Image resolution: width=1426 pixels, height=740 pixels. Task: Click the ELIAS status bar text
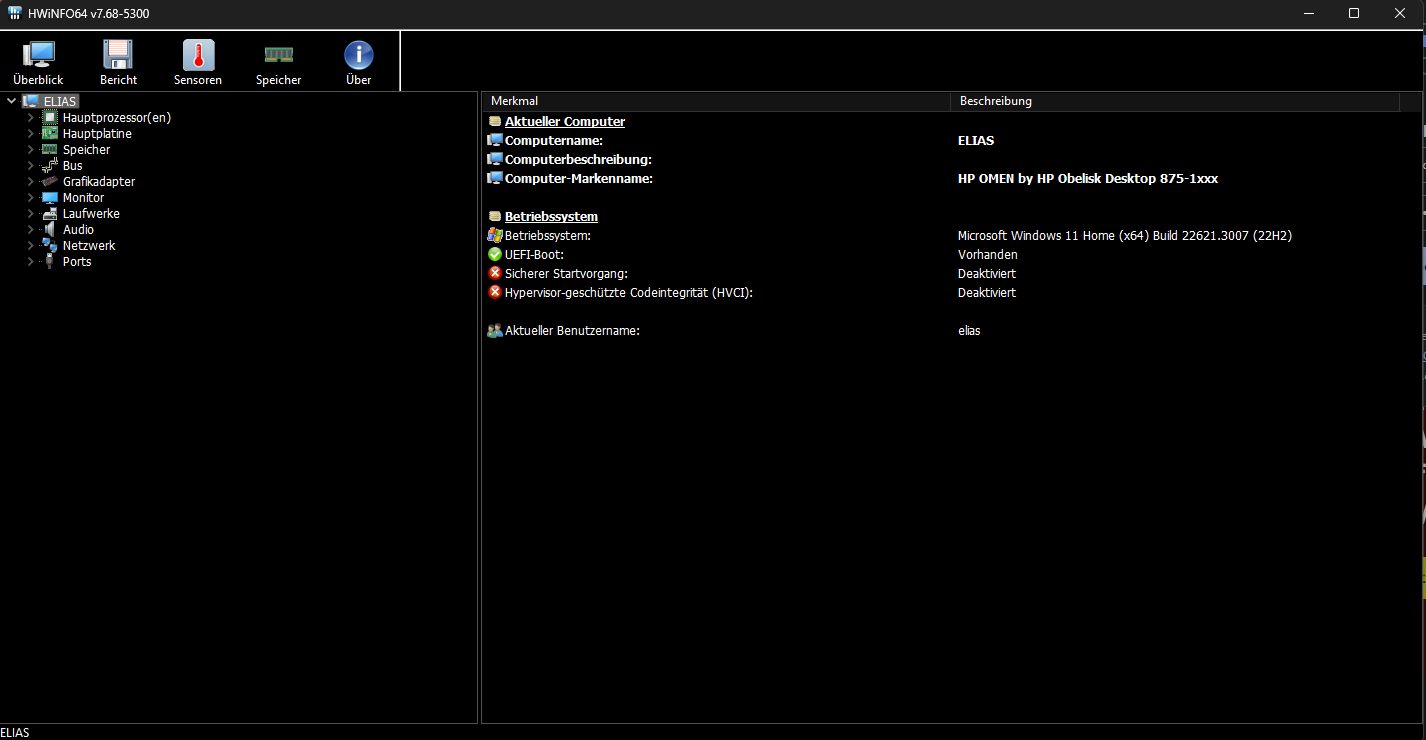tap(15, 732)
